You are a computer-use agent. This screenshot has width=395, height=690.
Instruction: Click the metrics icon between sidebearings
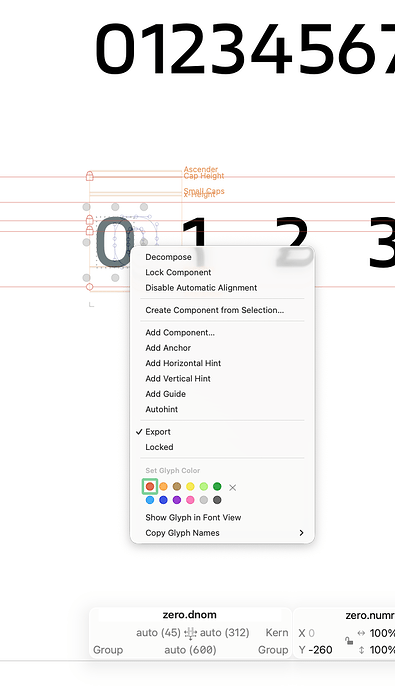point(190,633)
